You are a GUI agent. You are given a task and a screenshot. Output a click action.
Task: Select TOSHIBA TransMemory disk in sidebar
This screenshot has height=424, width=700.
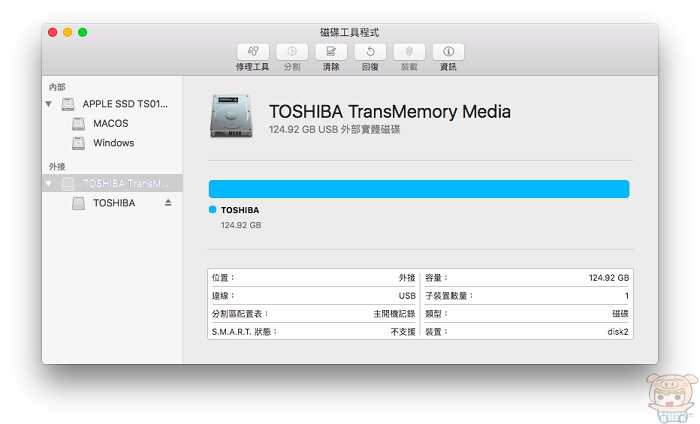pyautogui.click(x=125, y=184)
